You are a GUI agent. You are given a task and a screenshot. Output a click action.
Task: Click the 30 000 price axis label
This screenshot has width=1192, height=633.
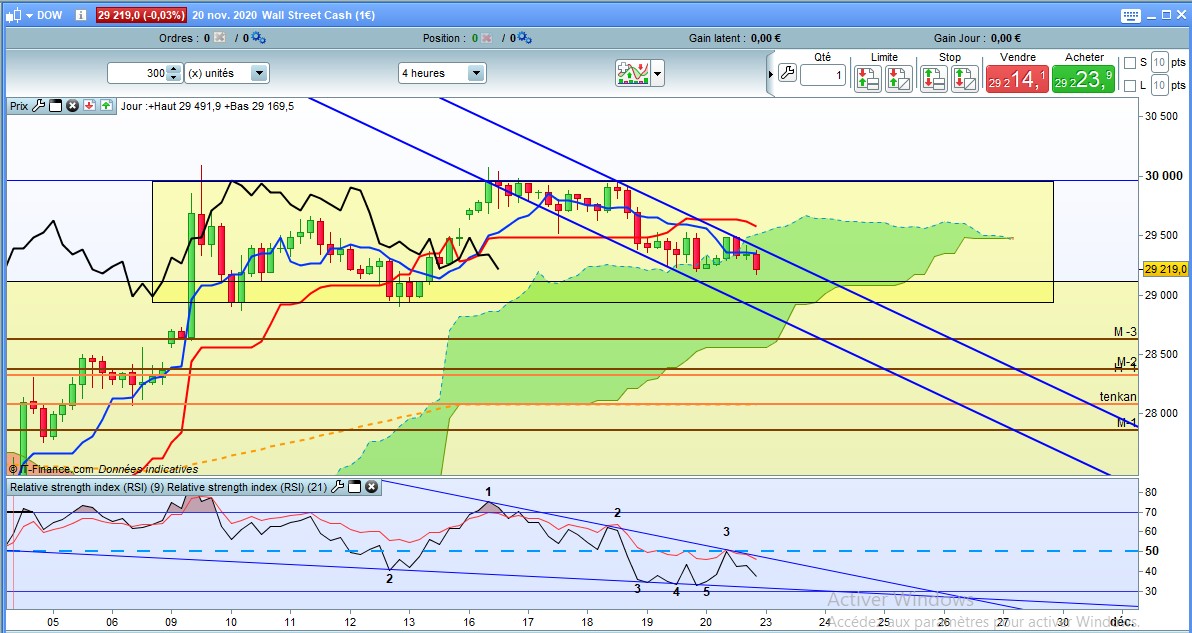point(1165,176)
